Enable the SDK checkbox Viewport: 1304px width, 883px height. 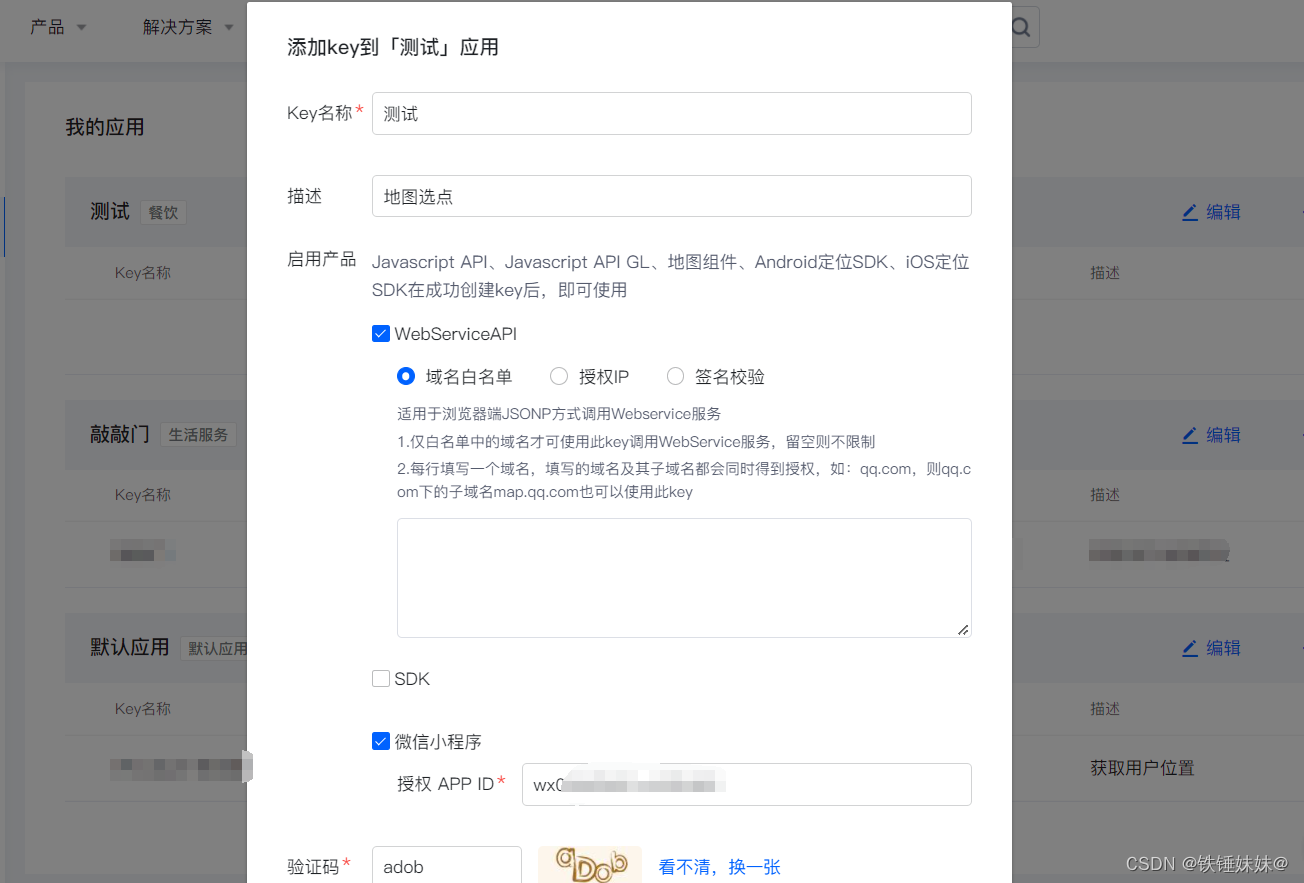380,679
